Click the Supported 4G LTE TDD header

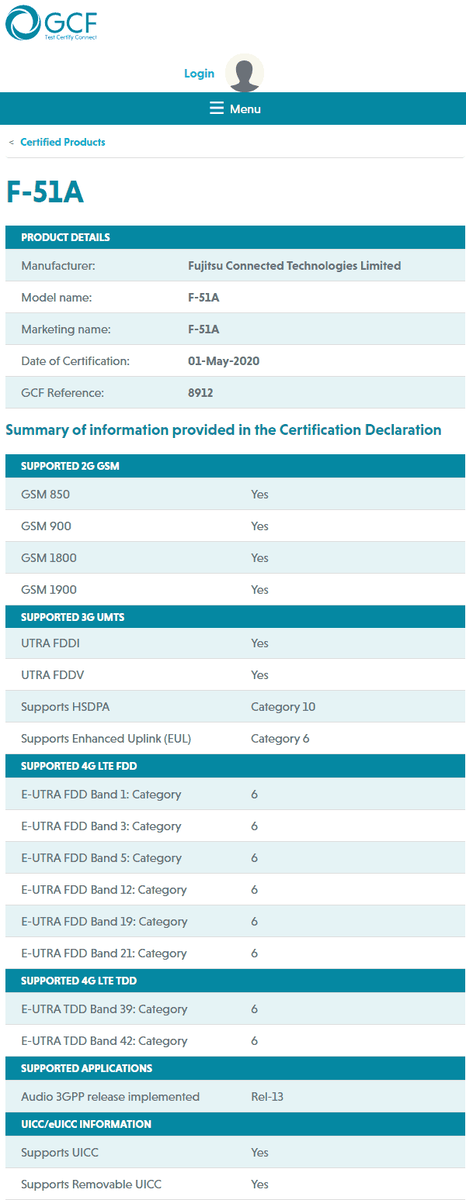coord(235,981)
